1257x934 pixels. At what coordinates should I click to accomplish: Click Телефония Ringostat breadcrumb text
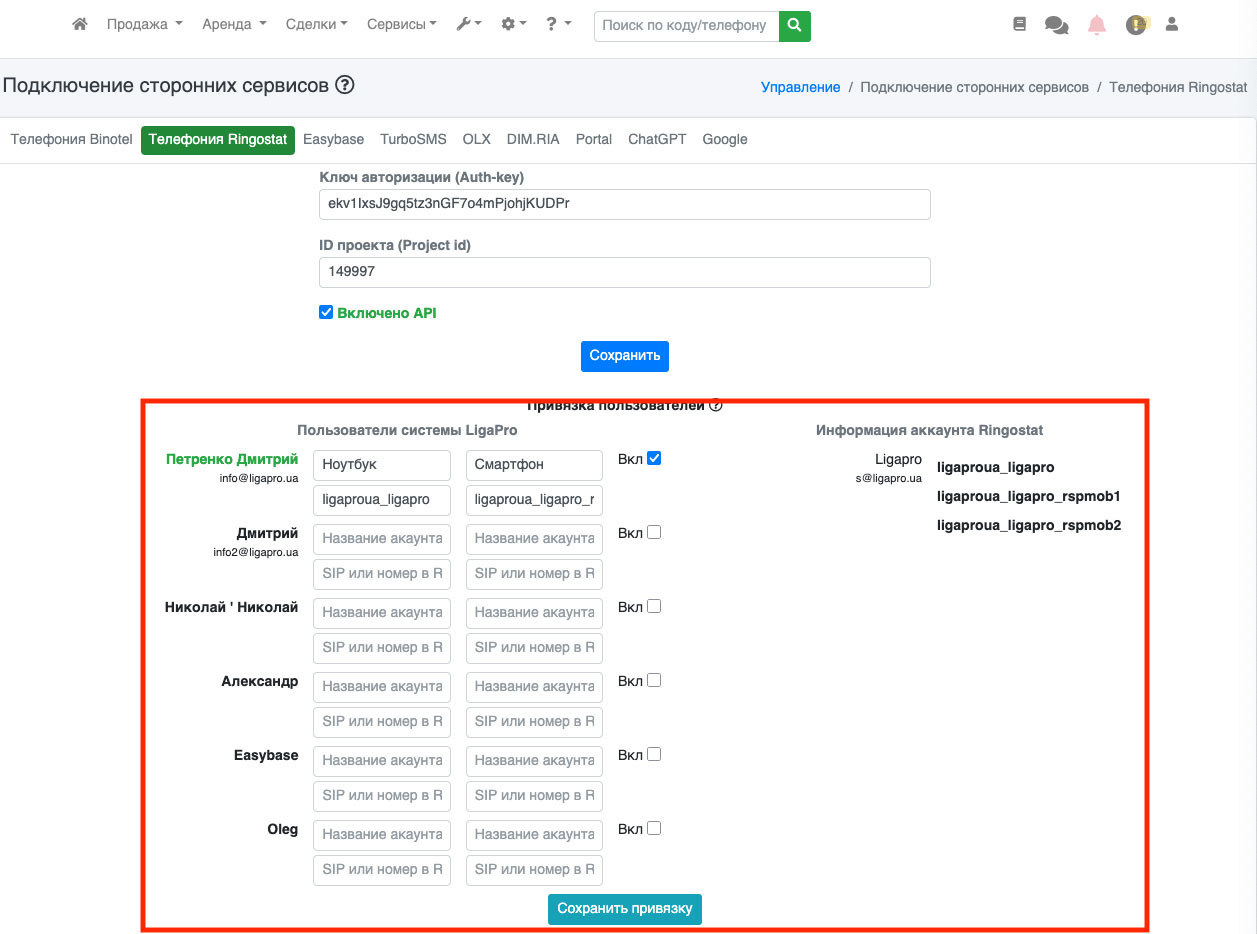pyautogui.click(x=1178, y=87)
